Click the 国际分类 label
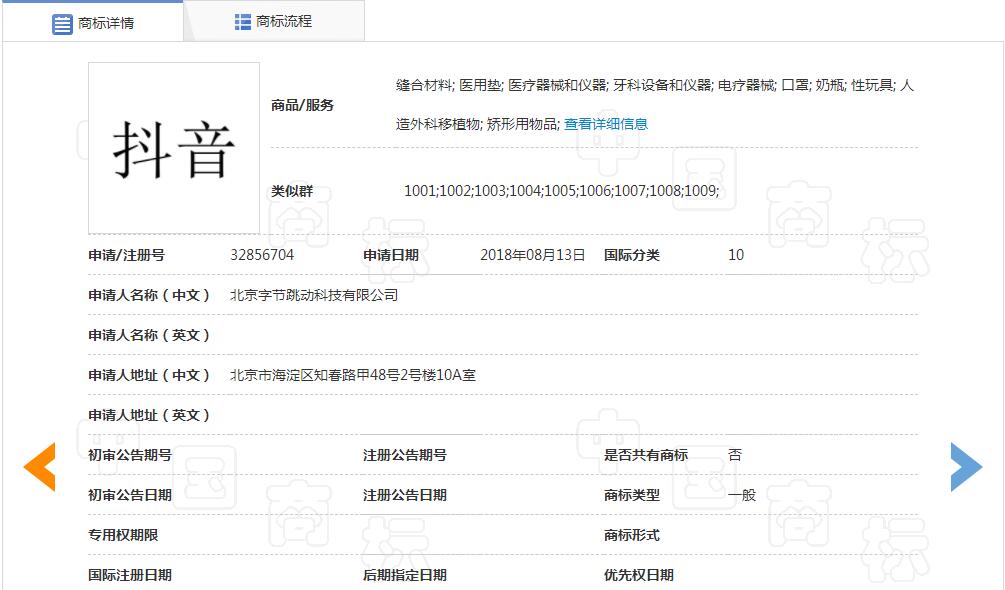 tap(632, 255)
